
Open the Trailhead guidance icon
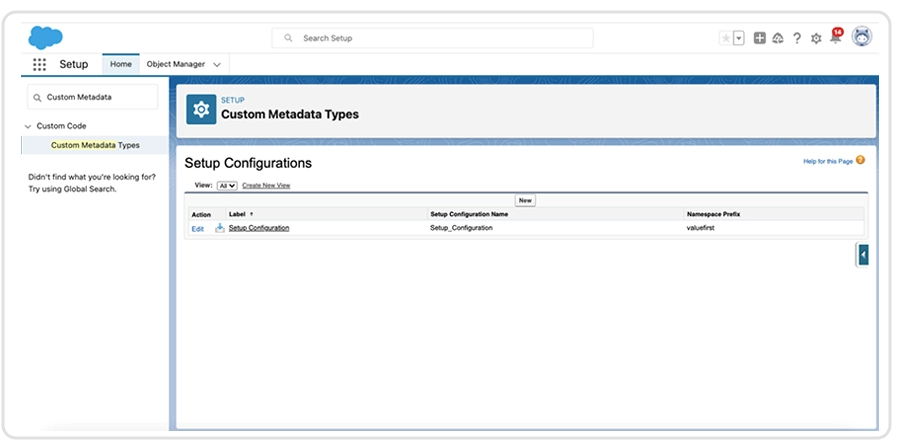[777, 38]
